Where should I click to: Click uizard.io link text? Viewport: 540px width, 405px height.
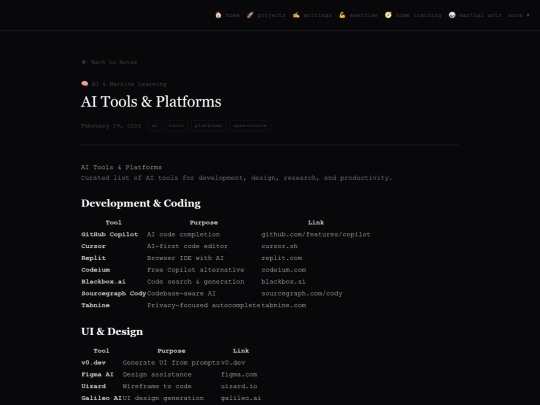tap(239, 386)
